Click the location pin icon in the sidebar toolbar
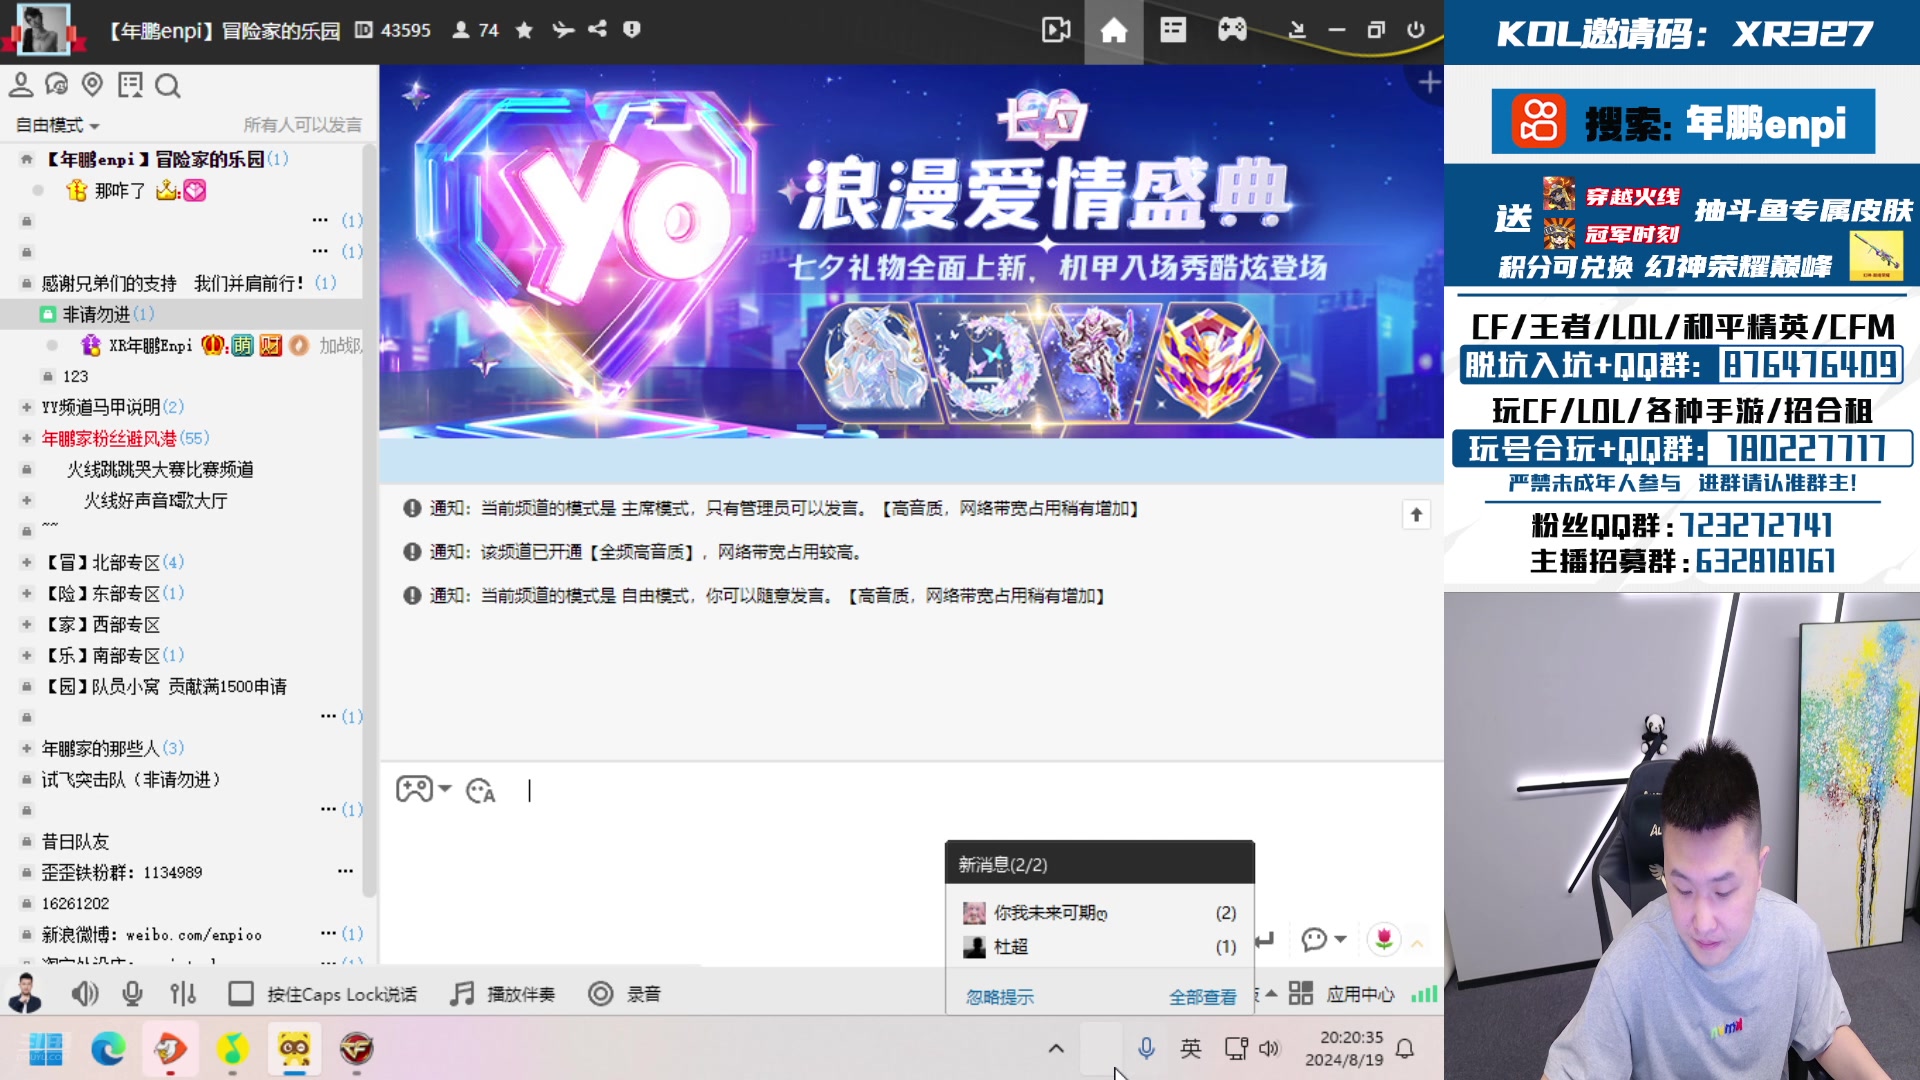Screen dimensions: 1920x1080 coord(92,85)
